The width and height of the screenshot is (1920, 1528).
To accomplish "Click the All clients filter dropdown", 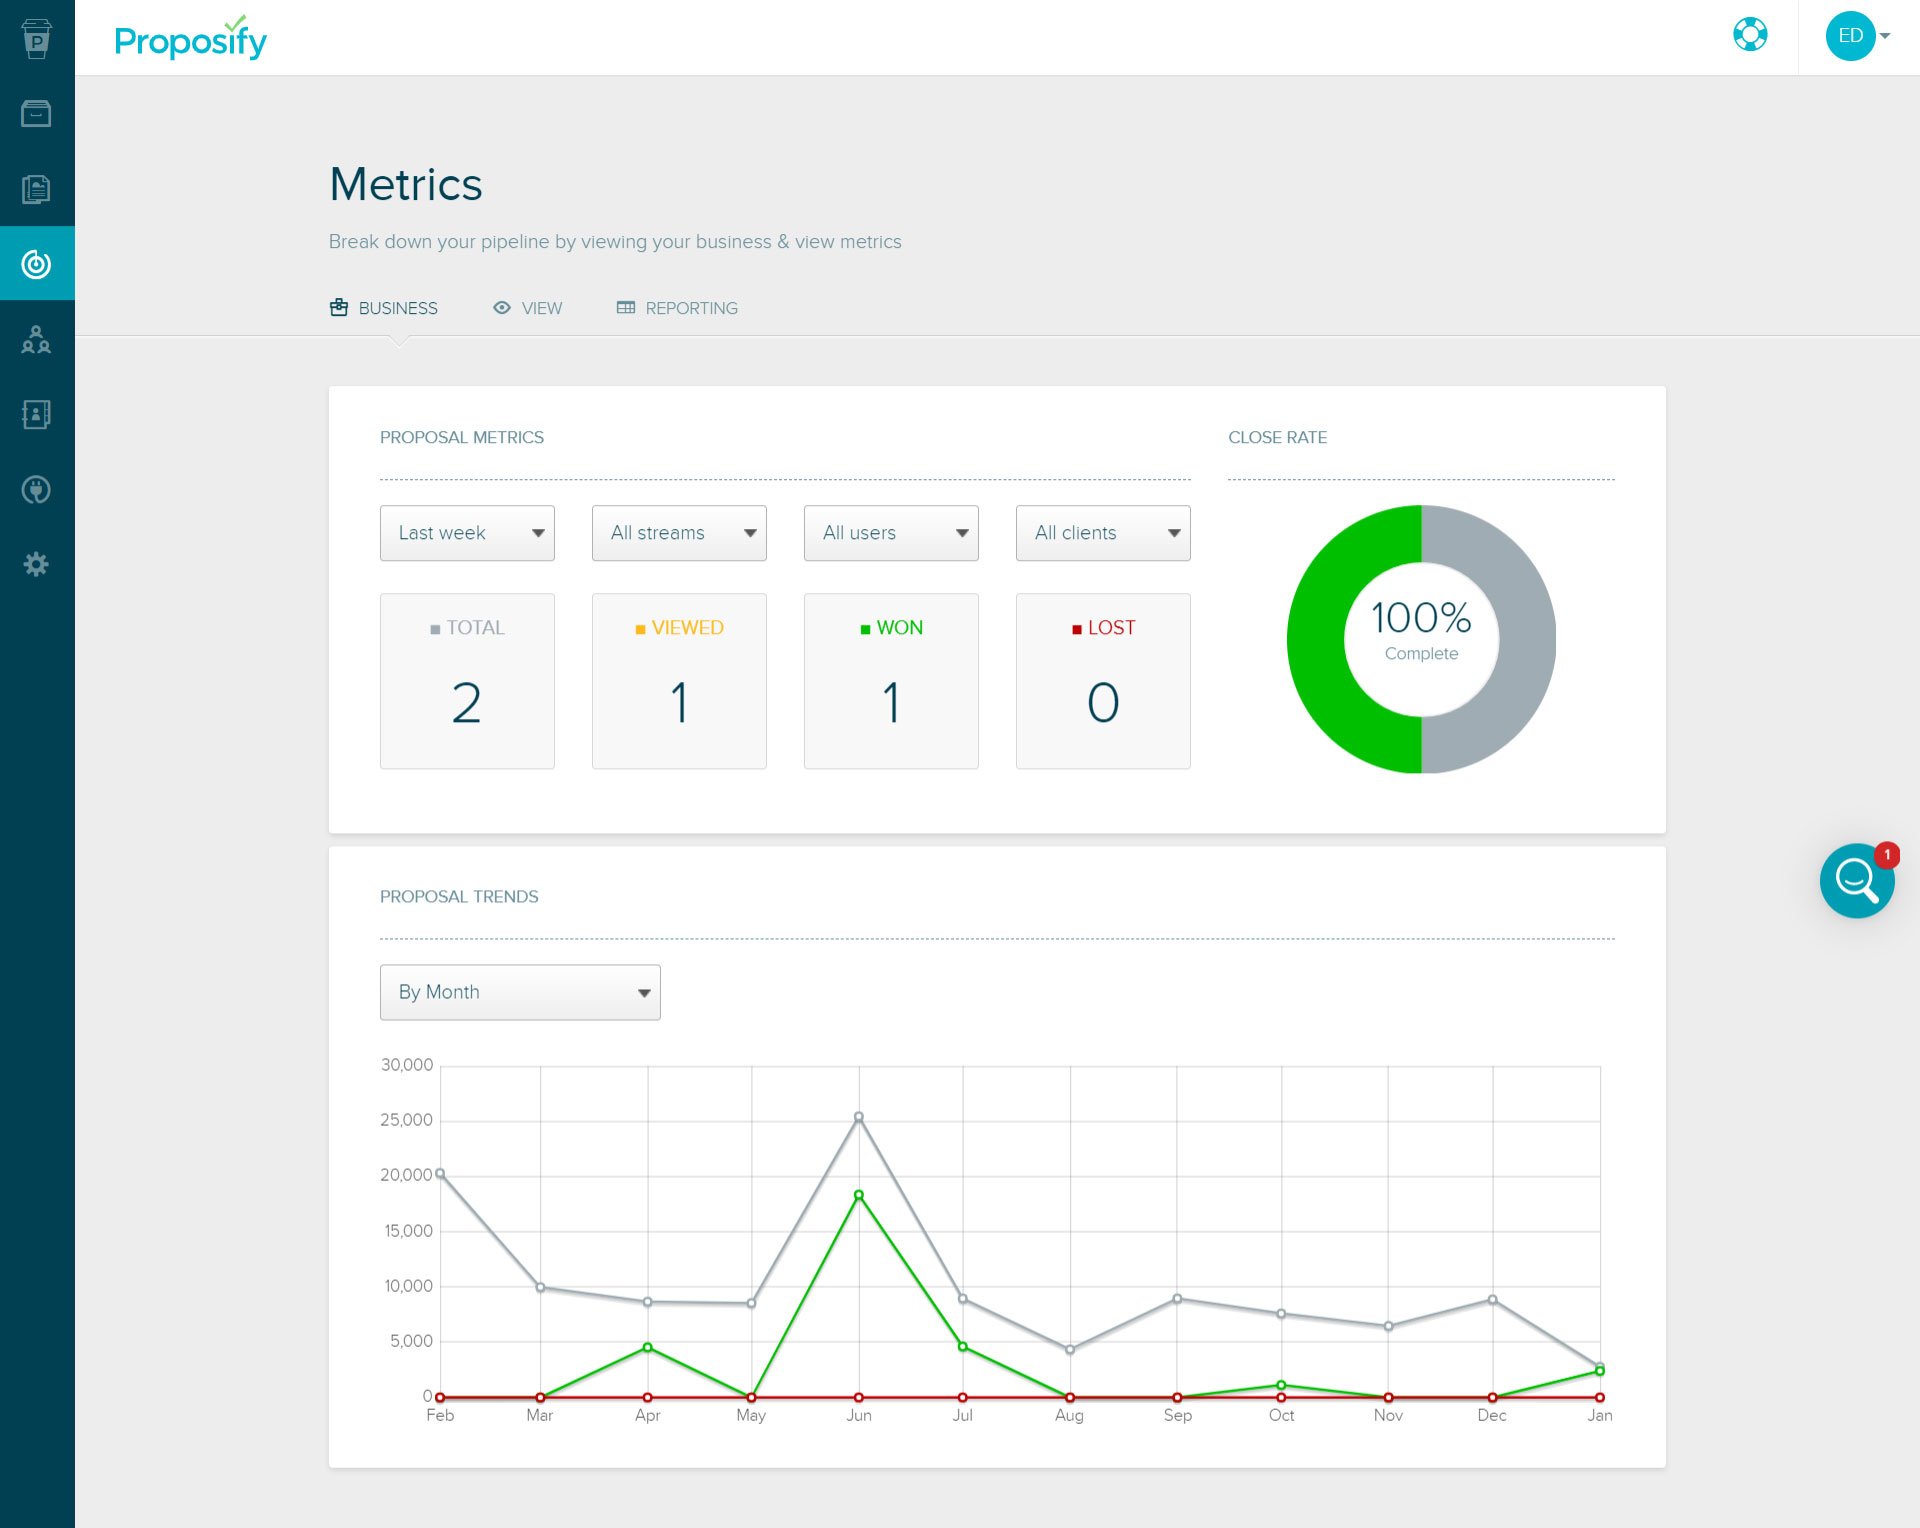I will 1102,533.
